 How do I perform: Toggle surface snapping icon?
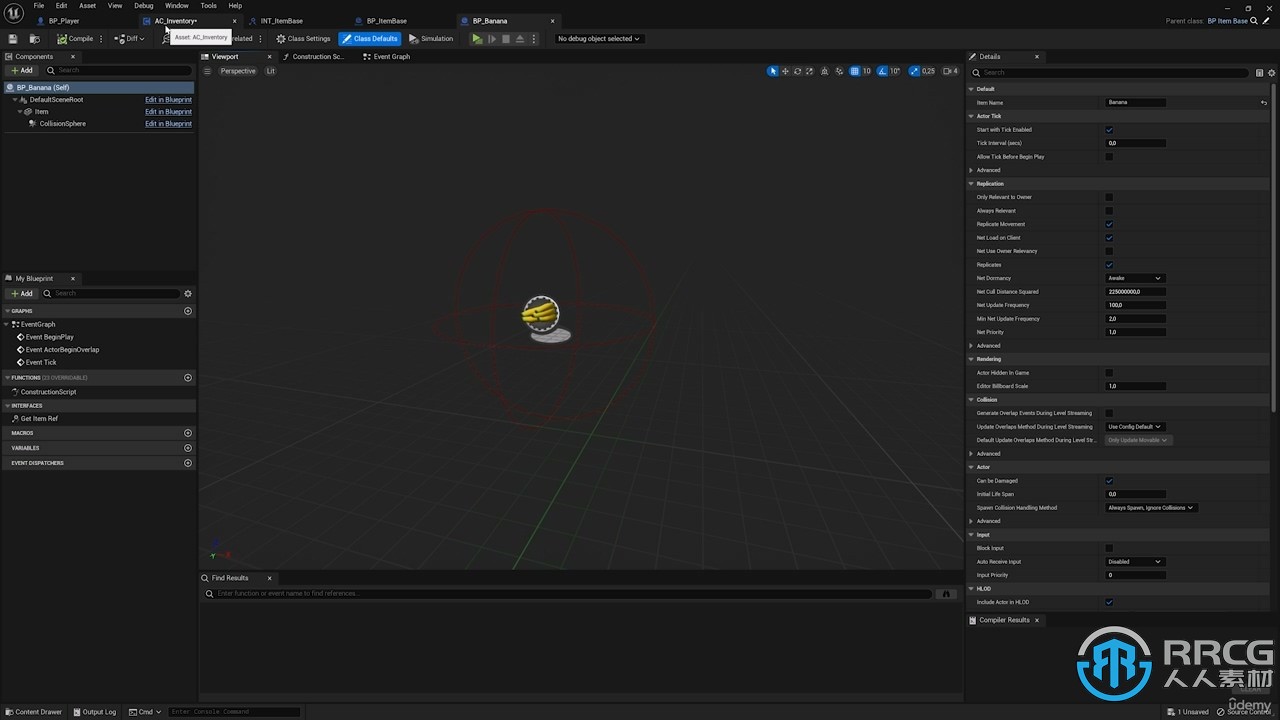click(839, 71)
